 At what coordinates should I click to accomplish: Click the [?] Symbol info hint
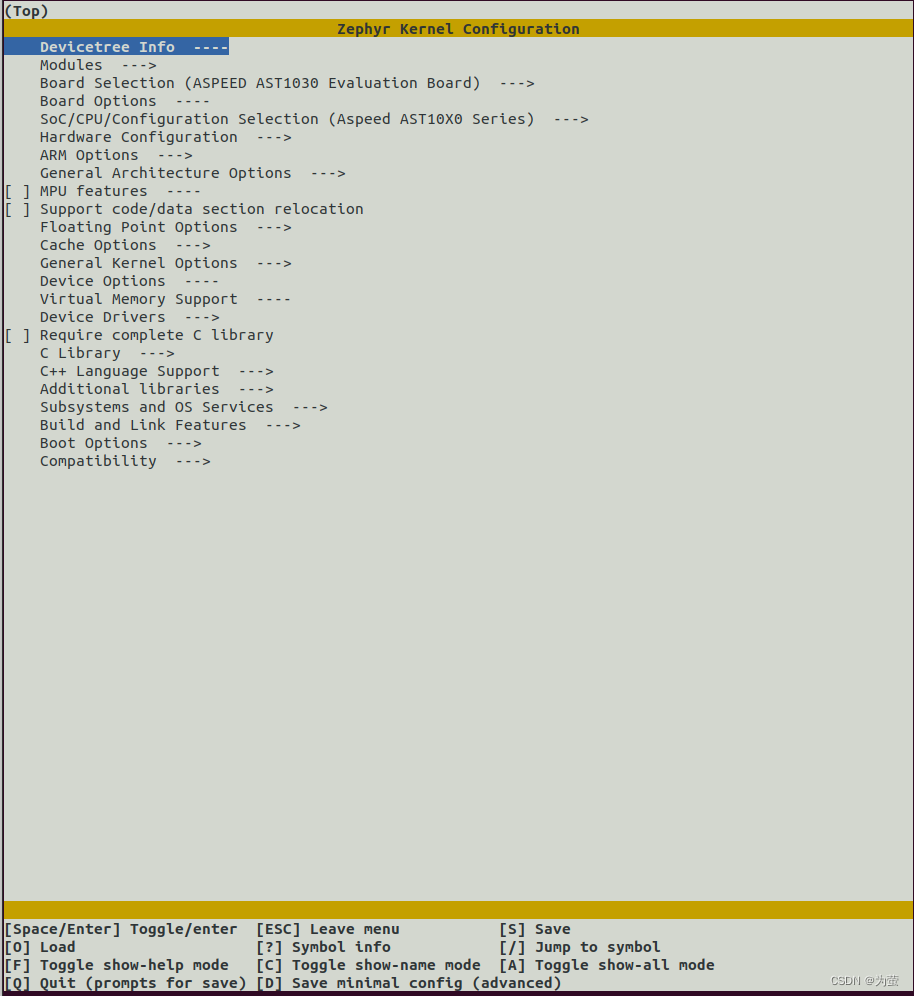coord(323,947)
